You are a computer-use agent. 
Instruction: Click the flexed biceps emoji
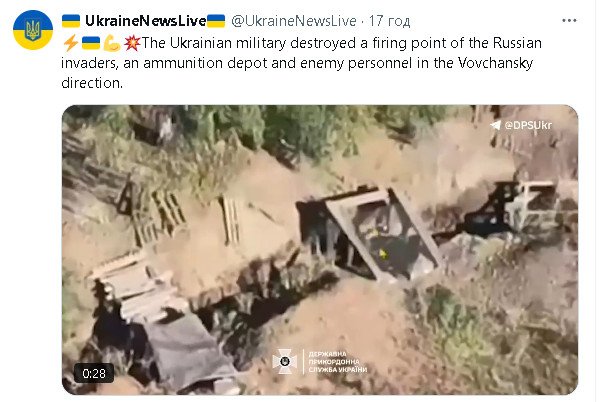click(x=112, y=43)
